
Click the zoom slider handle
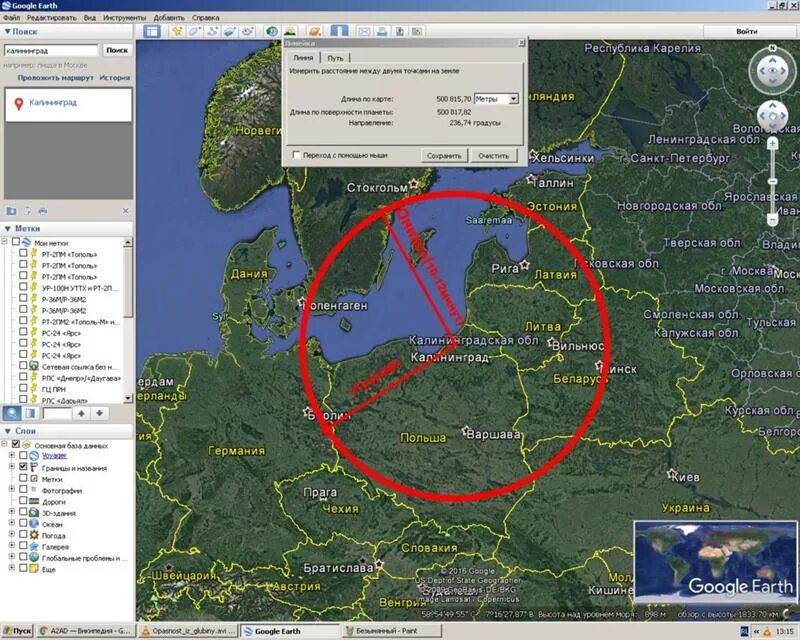click(x=772, y=182)
